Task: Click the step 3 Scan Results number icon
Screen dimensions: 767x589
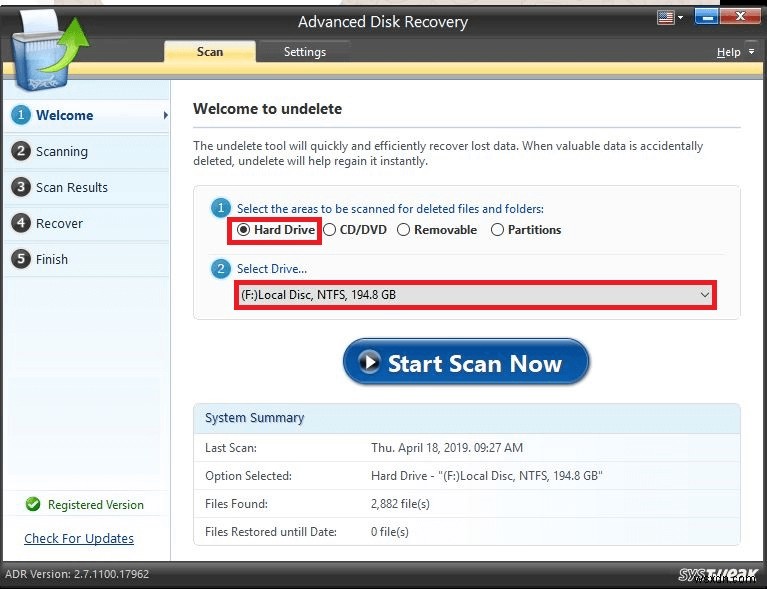Action: (x=21, y=187)
